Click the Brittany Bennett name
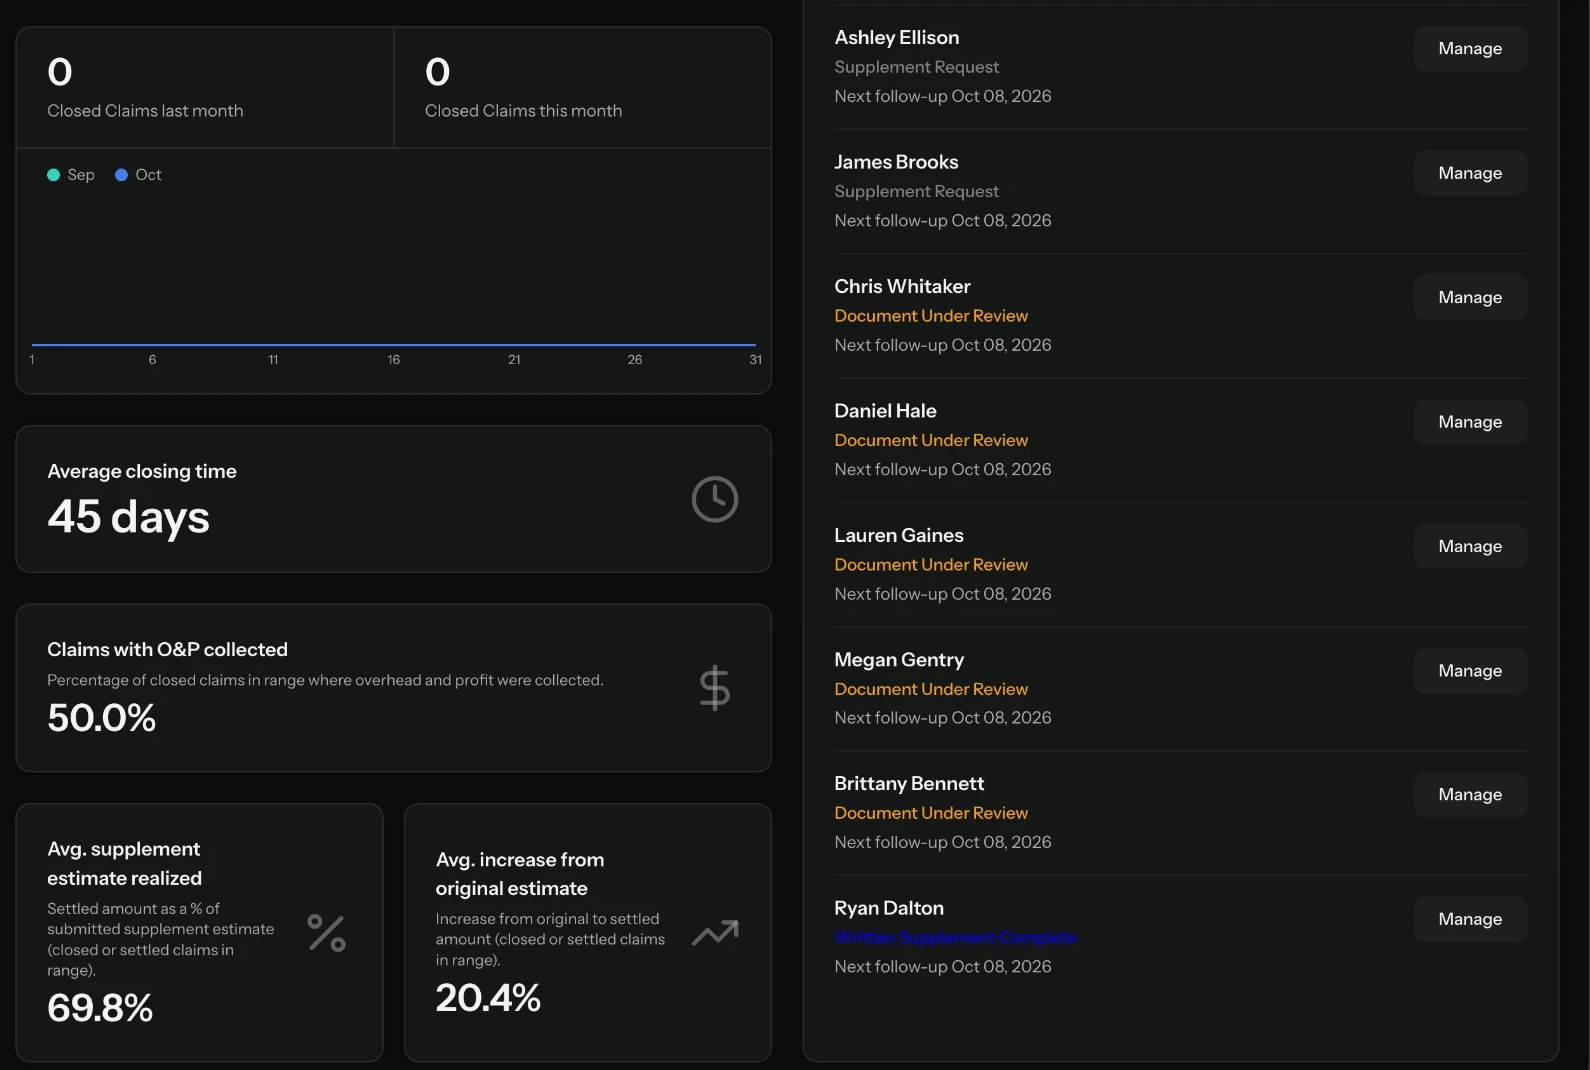Screen dimensions: 1590x1070 [x=909, y=784]
